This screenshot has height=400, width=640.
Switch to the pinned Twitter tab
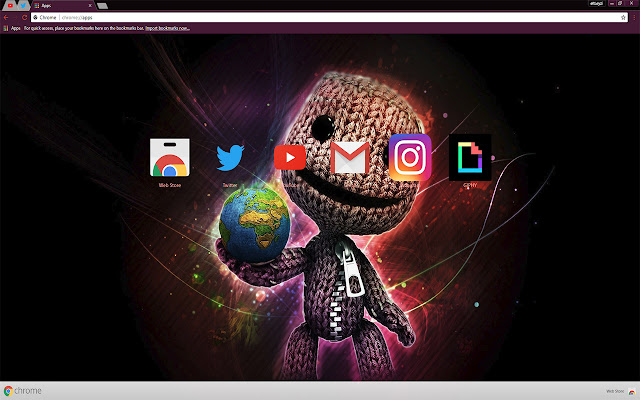pos(23,5)
